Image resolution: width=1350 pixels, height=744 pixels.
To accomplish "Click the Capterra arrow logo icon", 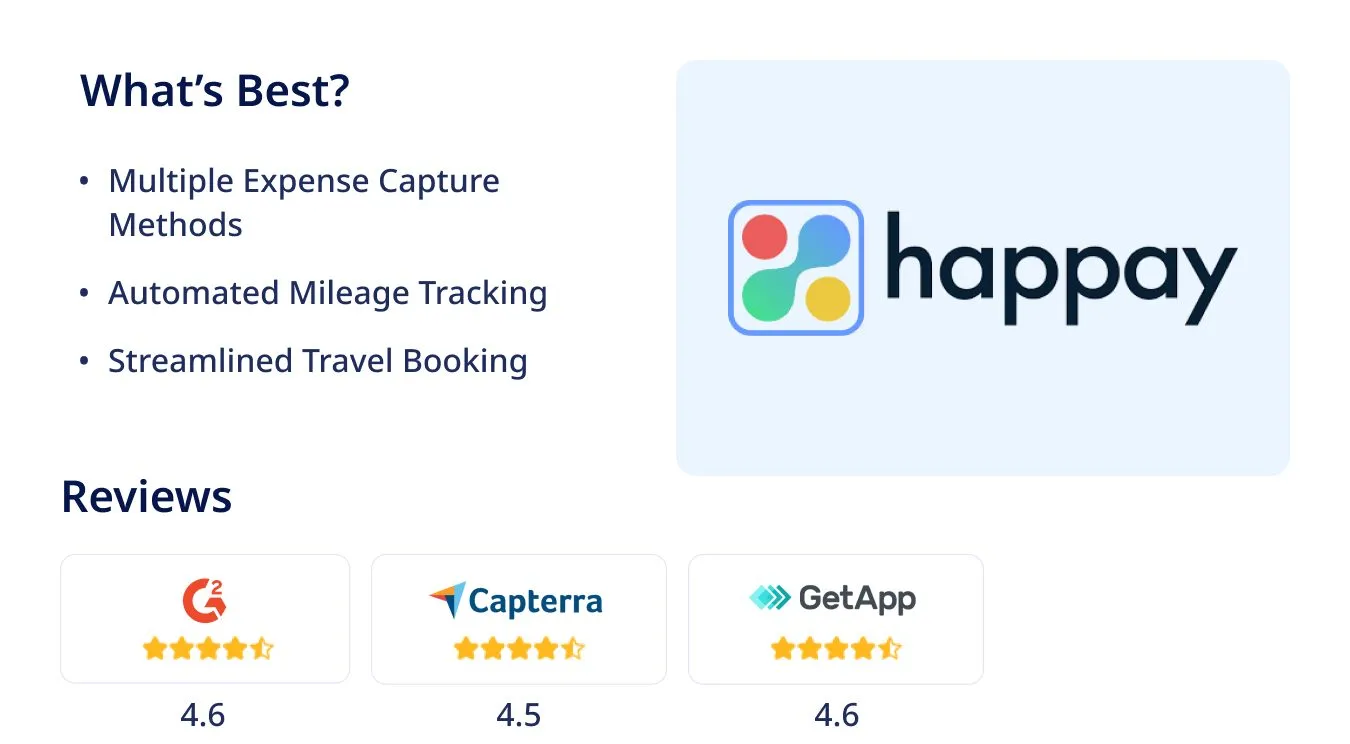I will [447, 600].
